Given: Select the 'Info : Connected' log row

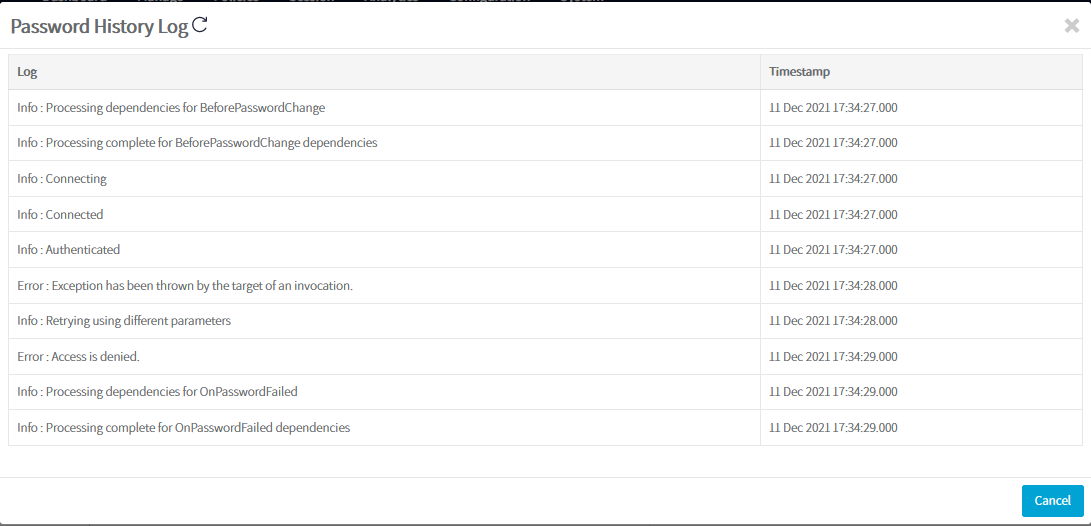Looking at the screenshot, I should point(60,215).
